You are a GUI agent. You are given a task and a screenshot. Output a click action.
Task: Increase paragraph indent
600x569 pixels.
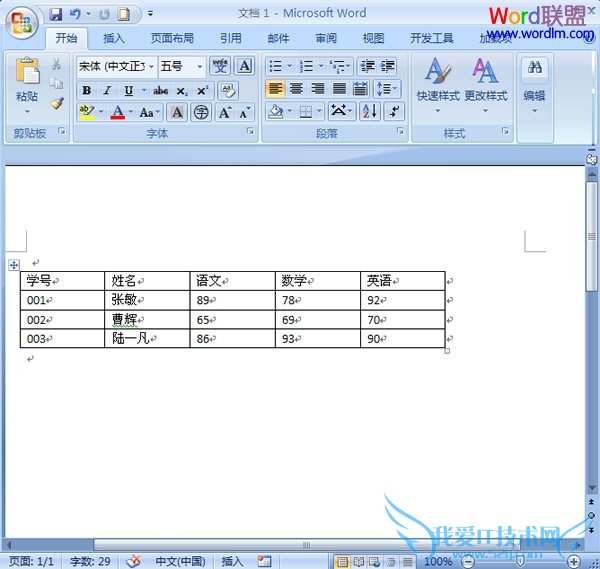[x=388, y=66]
